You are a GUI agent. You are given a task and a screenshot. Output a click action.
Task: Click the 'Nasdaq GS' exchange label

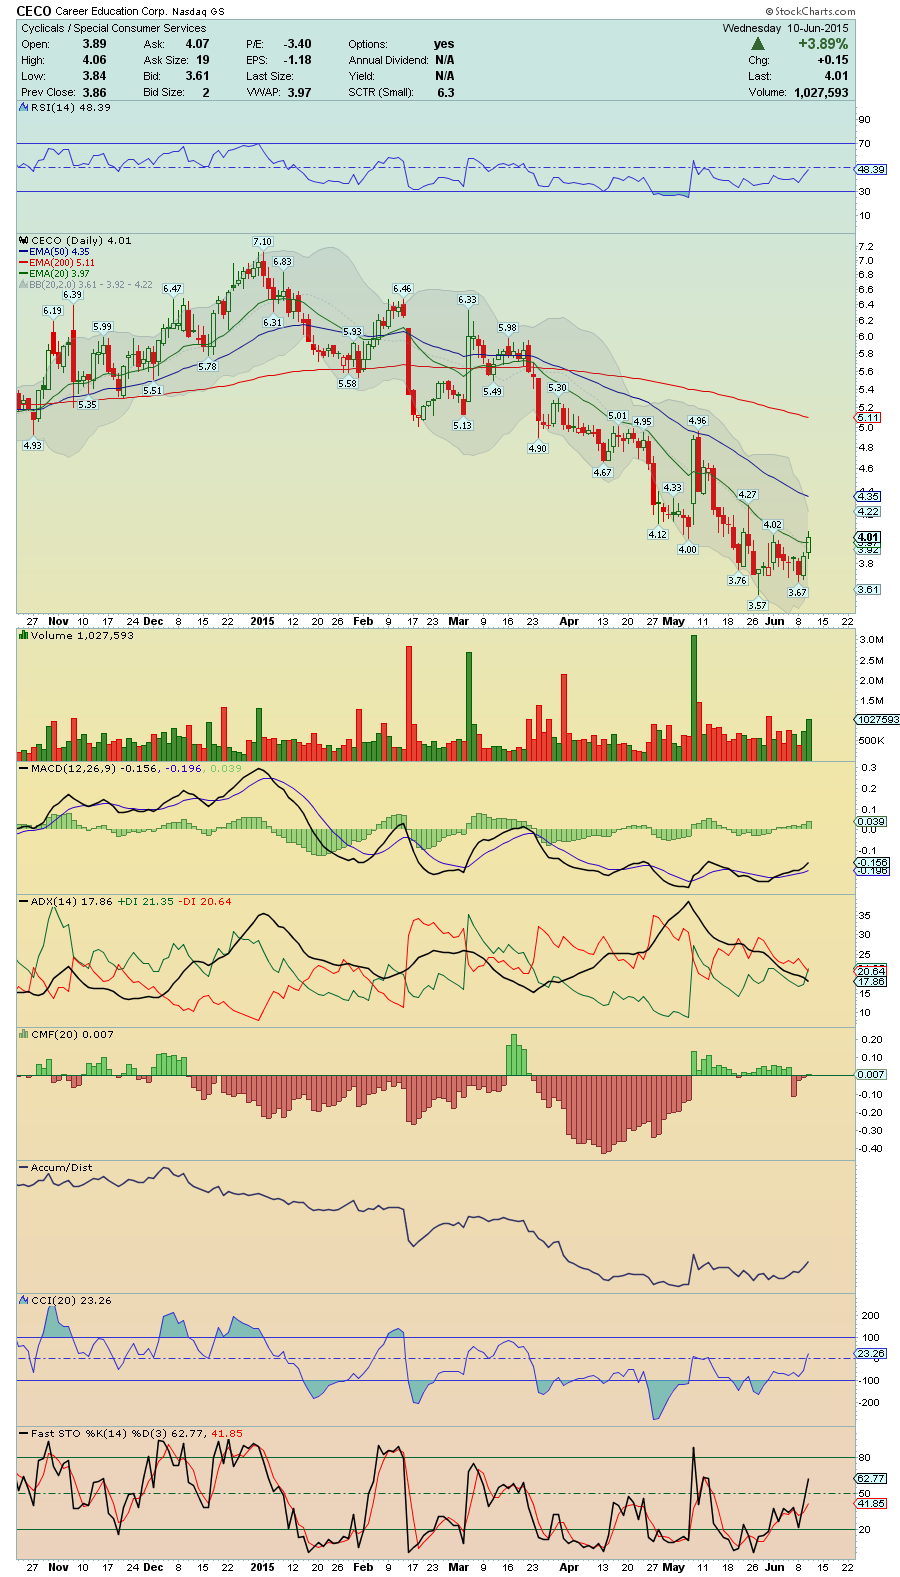click(198, 12)
